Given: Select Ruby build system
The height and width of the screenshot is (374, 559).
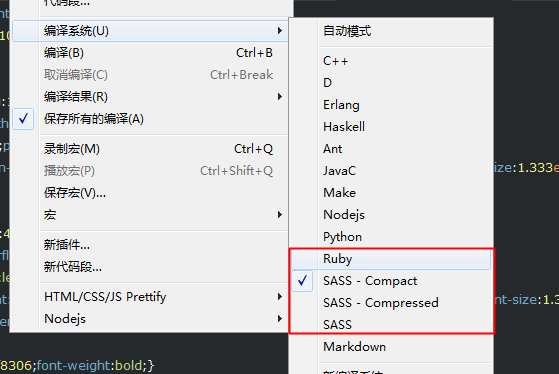Looking at the screenshot, I should [391, 259].
